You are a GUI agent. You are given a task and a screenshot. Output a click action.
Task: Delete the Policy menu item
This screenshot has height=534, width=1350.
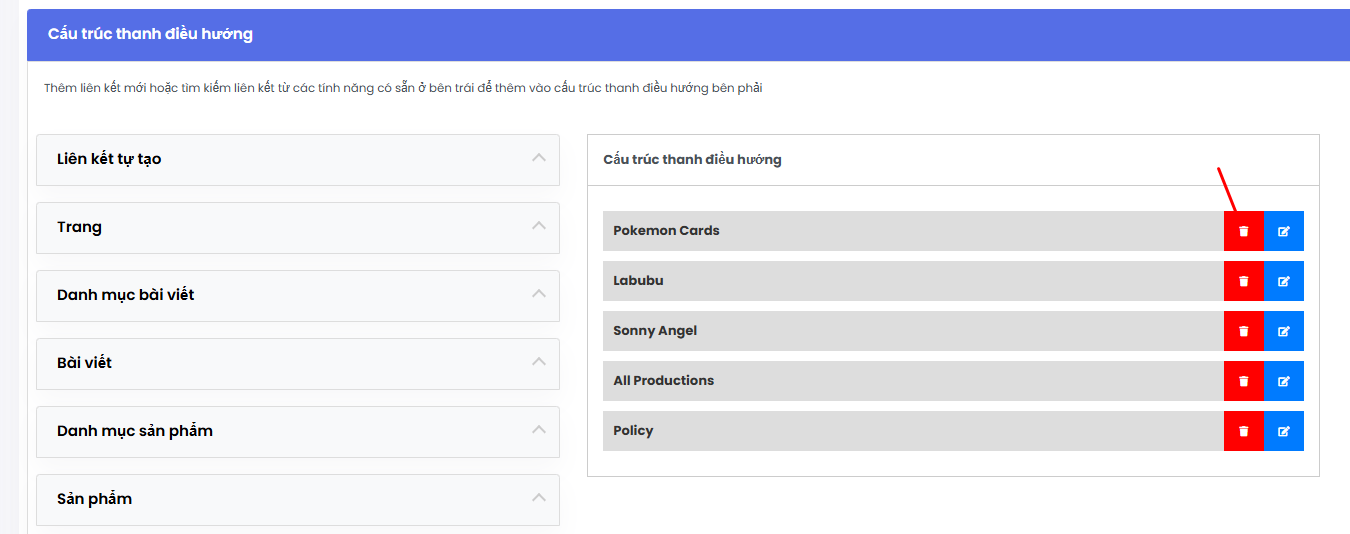coord(1244,431)
